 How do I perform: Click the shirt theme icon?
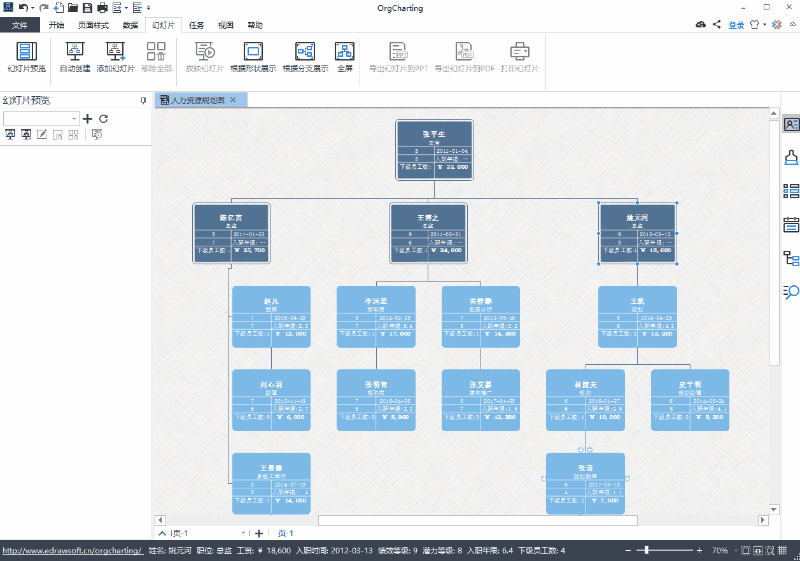[x=755, y=24]
